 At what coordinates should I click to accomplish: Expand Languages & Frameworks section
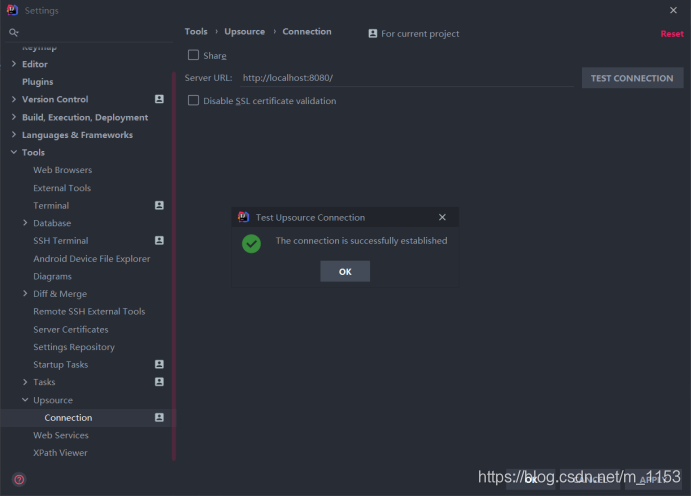click(x=14, y=134)
